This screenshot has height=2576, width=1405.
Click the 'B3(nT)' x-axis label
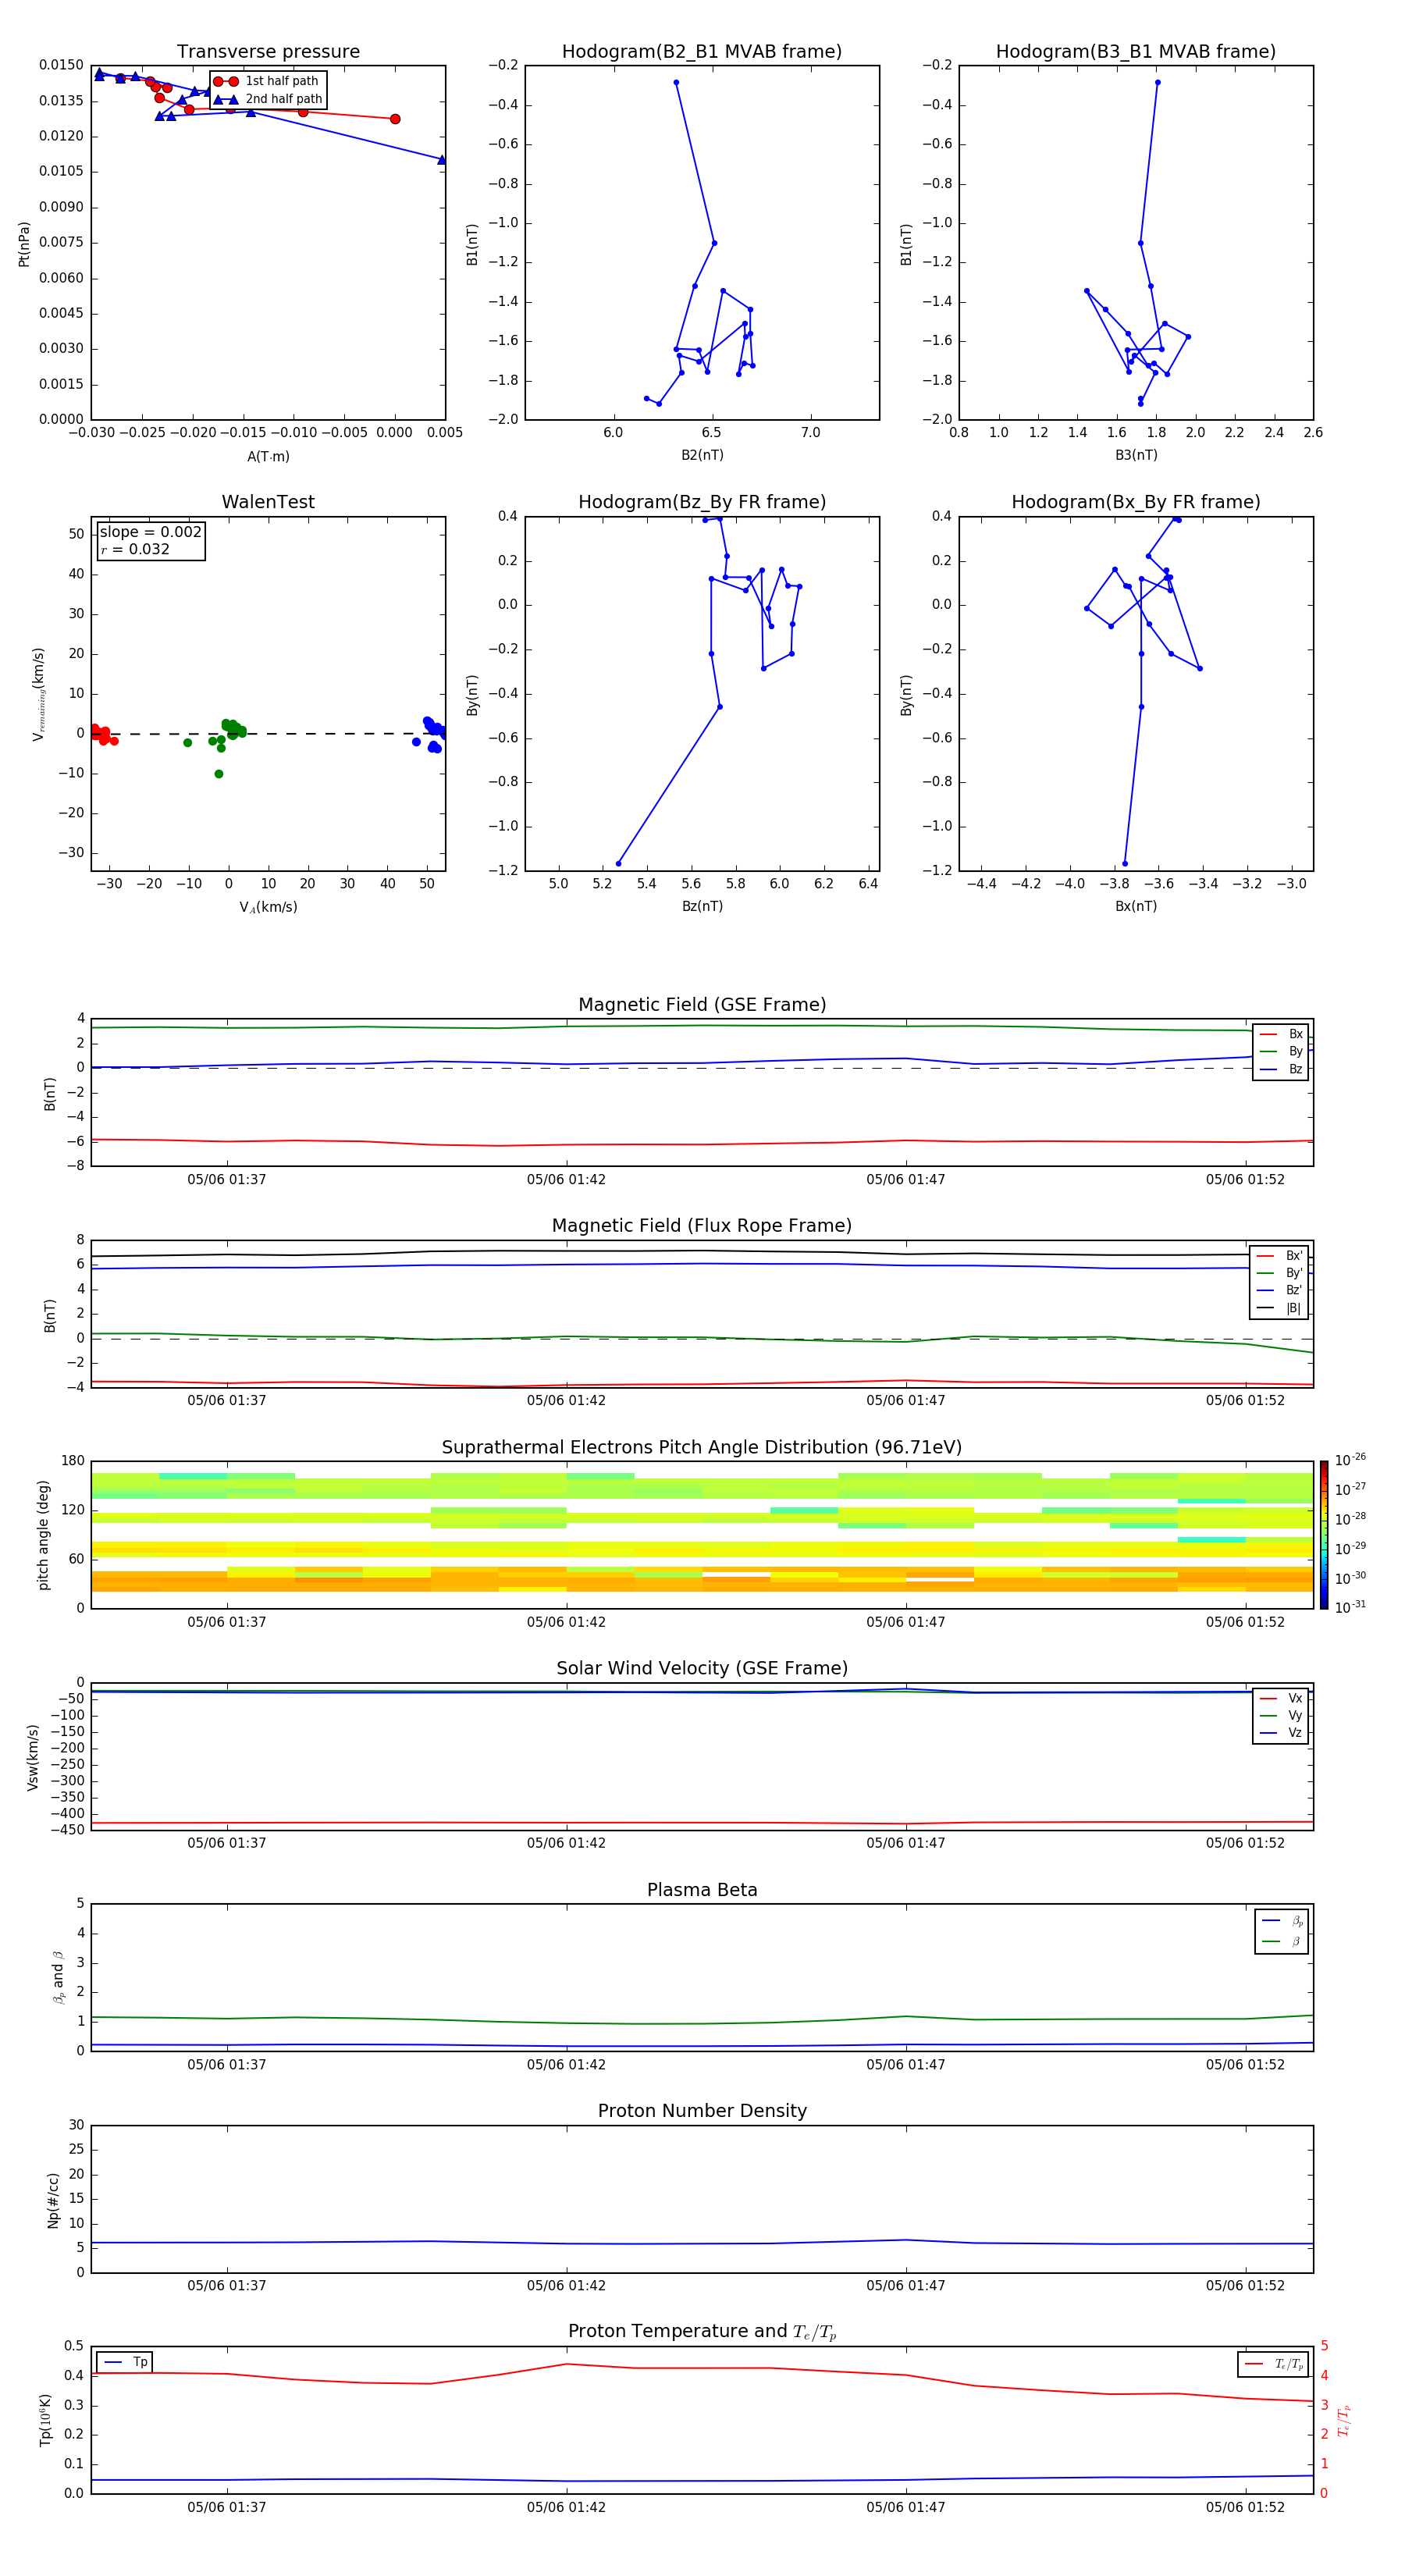click(1136, 455)
